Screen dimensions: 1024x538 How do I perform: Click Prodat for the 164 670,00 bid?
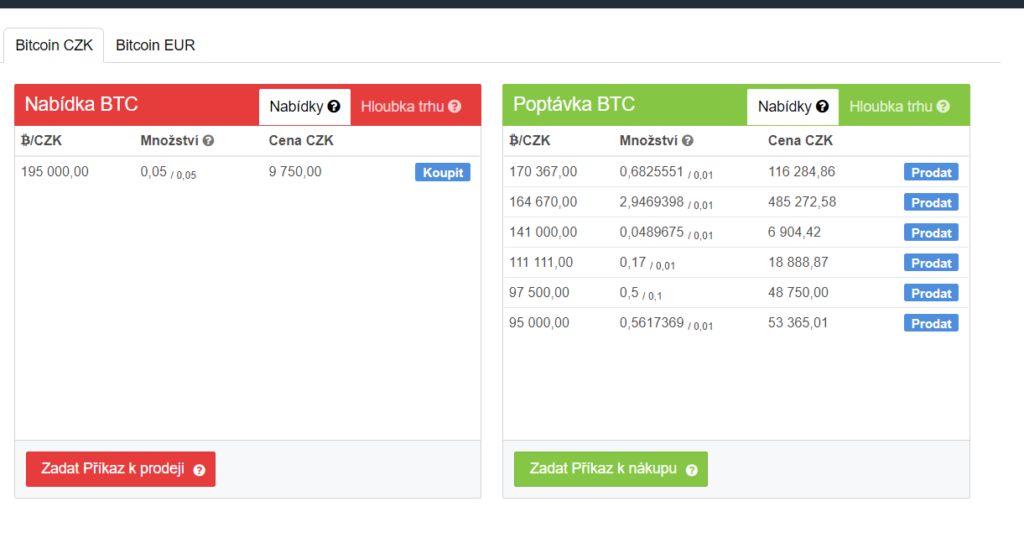(931, 202)
